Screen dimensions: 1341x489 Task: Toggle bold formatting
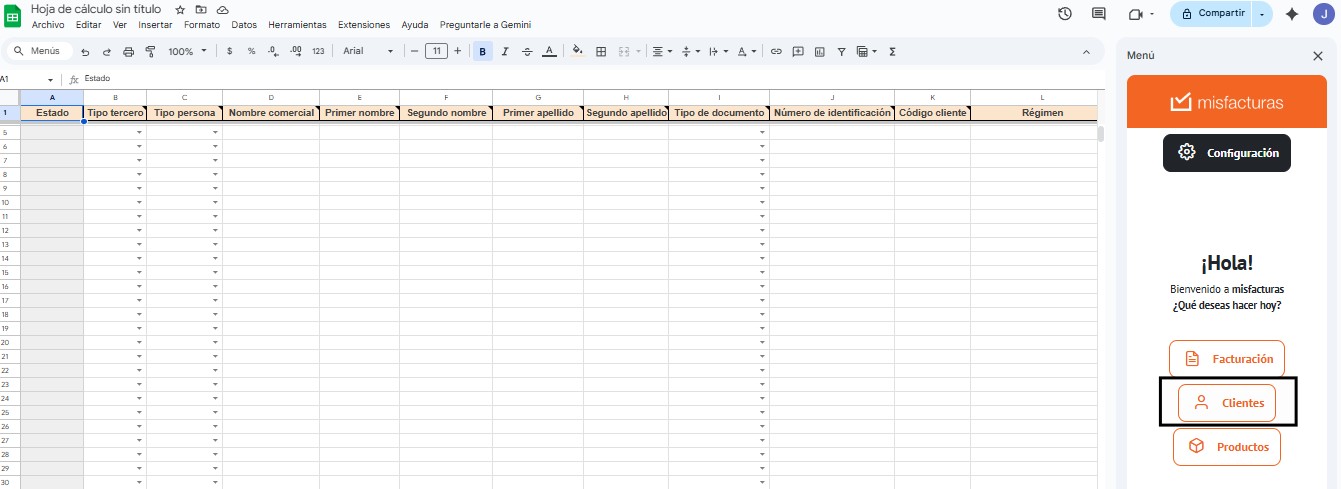coord(483,51)
